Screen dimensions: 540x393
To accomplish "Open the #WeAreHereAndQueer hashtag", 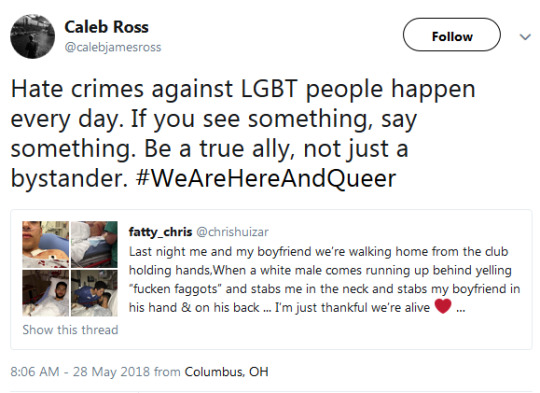I will pyautogui.click(x=266, y=178).
